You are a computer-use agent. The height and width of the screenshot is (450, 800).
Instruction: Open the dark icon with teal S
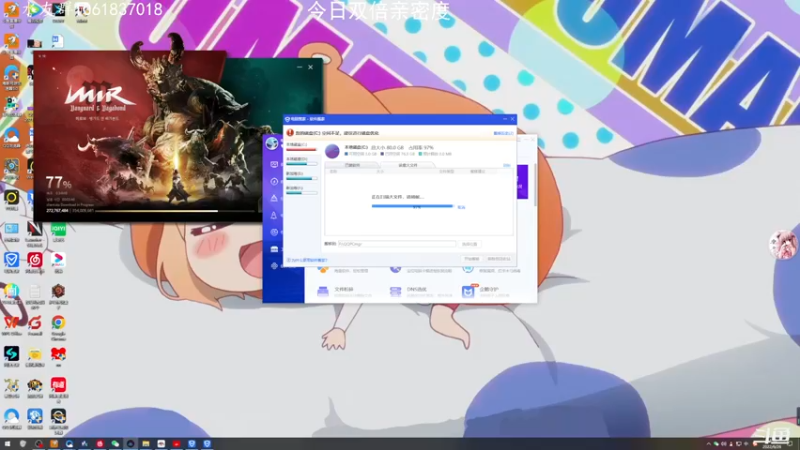[x=11, y=354]
